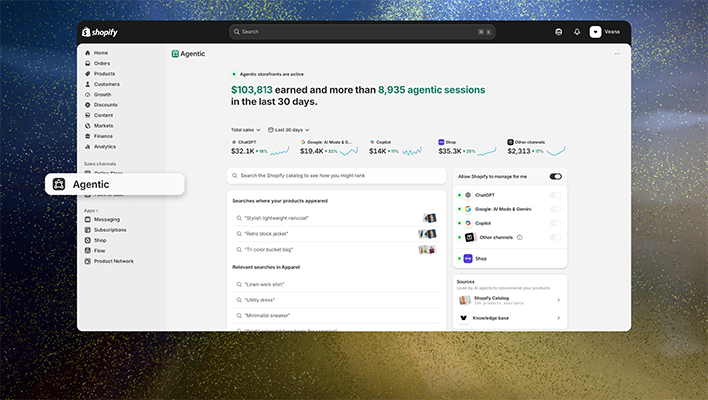Image resolution: width=708 pixels, height=400 pixels.
Task: Click the Tri color bucket bag thumbnail
Action: click(427, 250)
